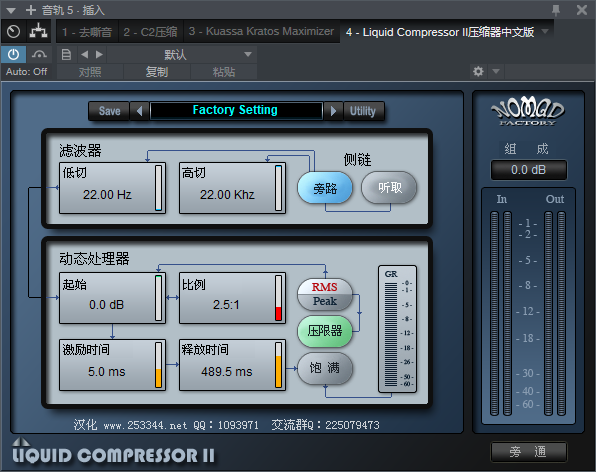This screenshot has height=472, width=596.
Task: Pin the plugin window
Action: (556, 10)
